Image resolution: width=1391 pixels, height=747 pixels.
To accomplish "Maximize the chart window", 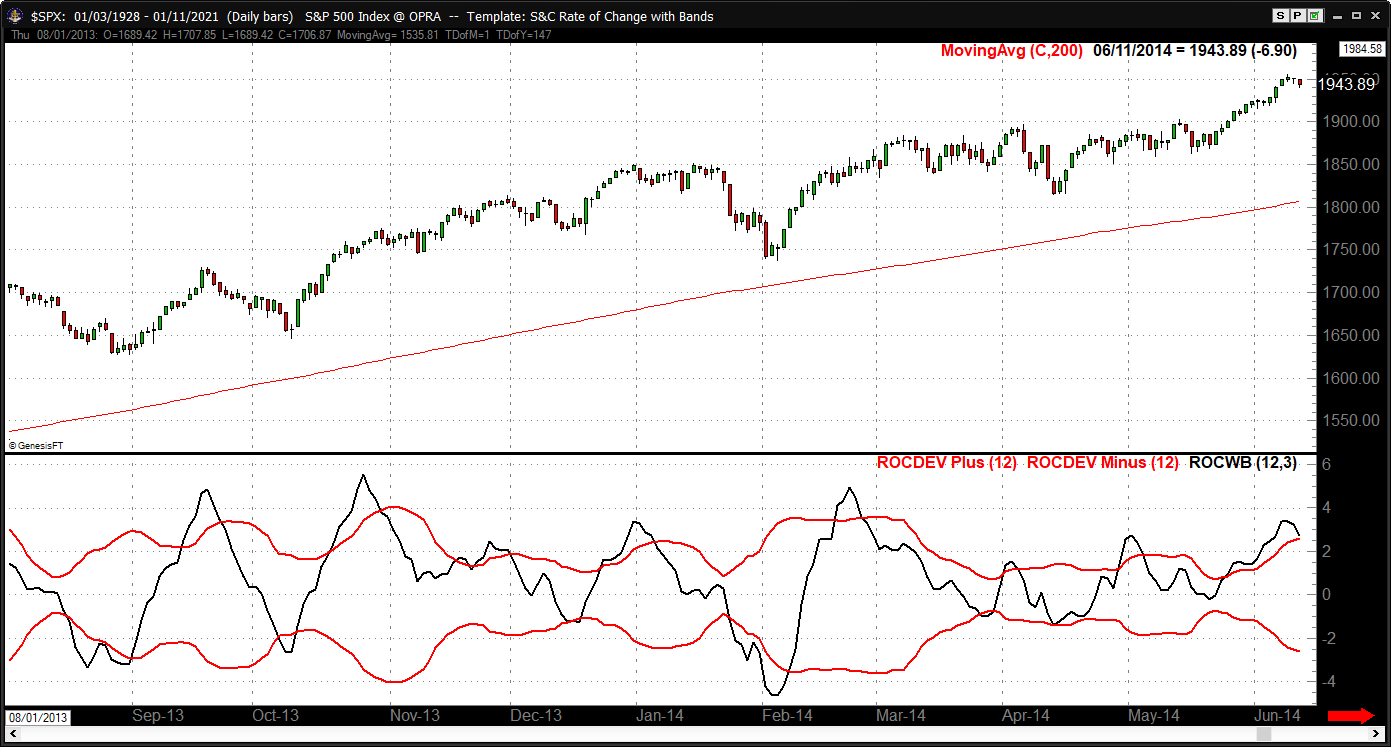I will pos(1355,16).
